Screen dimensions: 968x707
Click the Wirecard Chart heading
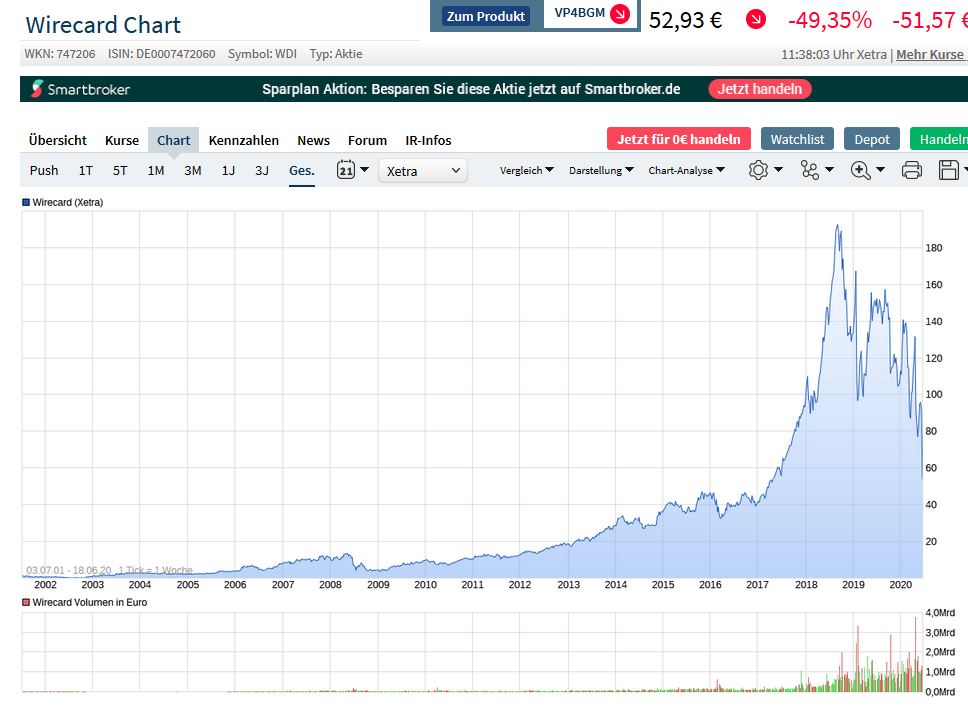click(103, 25)
